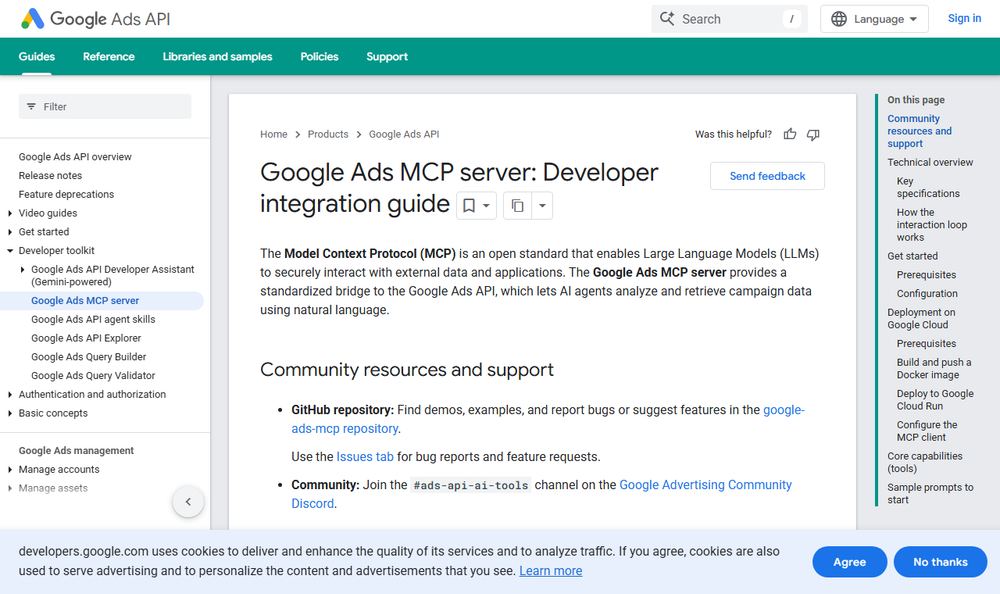Jump to Get started in page outline
Image resolution: width=1000 pixels, height=594 pixels.
point(912,256)
